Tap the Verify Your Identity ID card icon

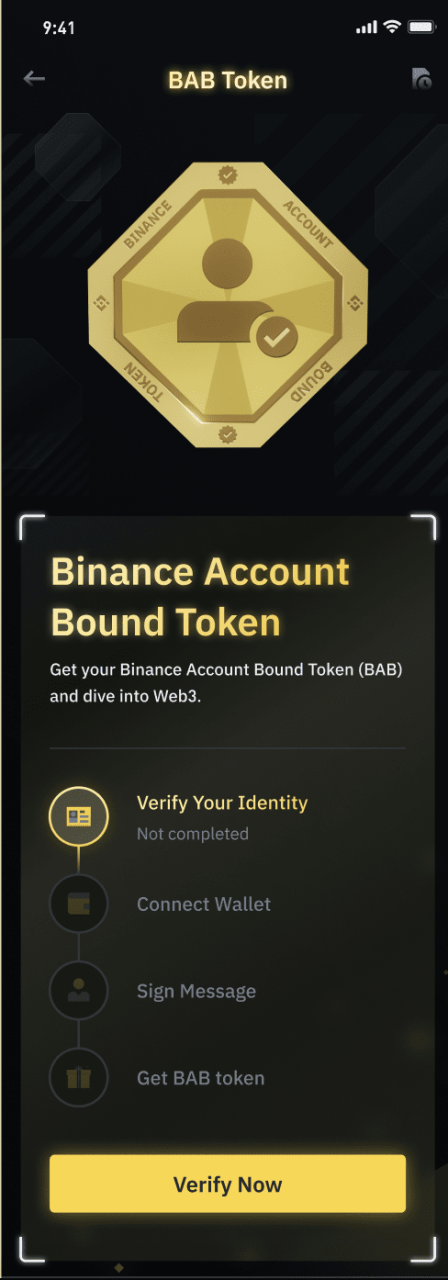point(78,816)
